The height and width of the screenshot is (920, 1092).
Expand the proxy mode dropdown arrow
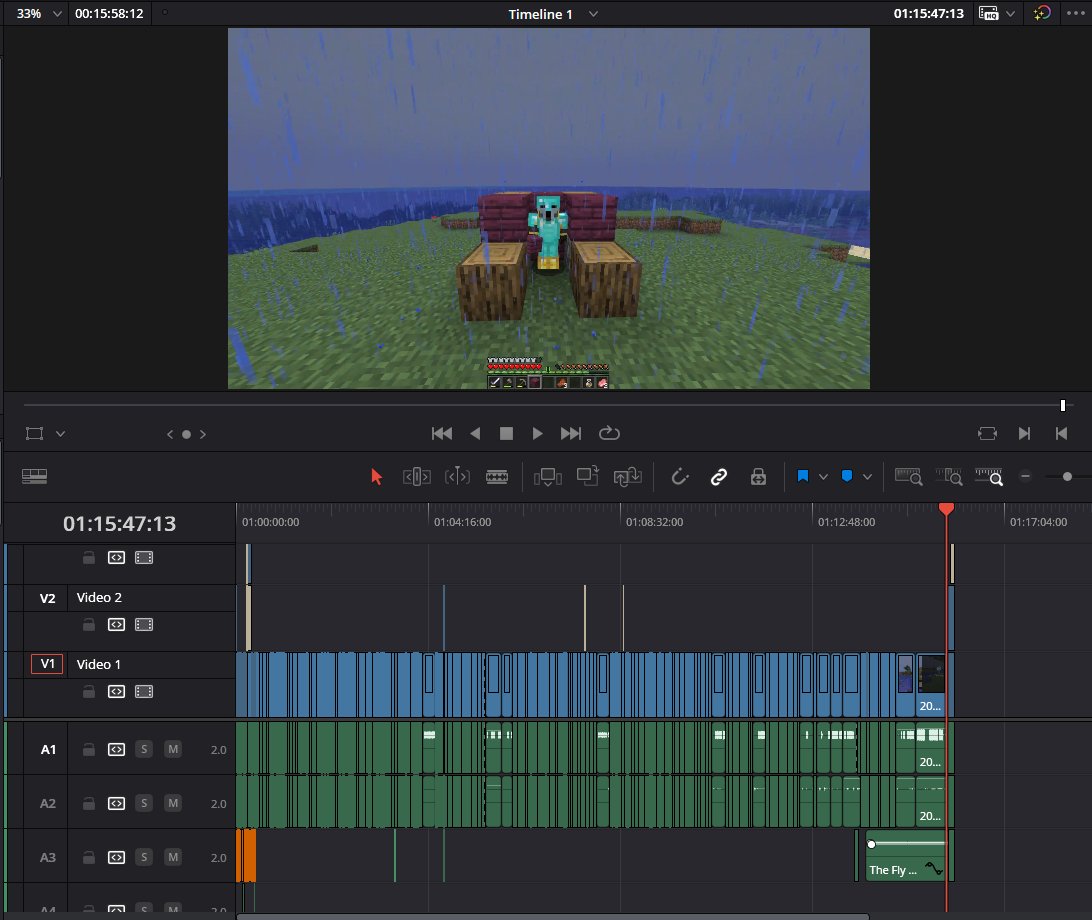[x=1011, y=13]
